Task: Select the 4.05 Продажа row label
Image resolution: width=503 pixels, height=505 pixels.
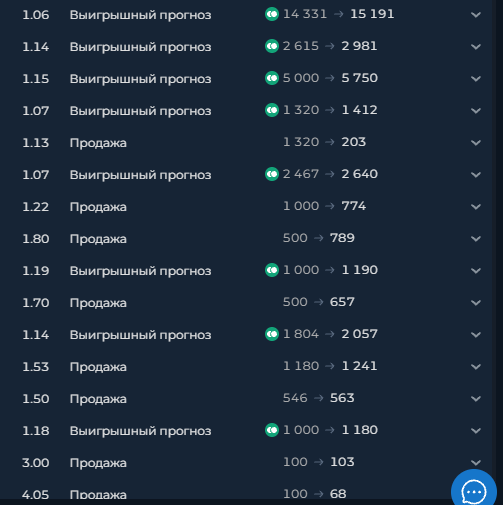Action: [98, 494]
